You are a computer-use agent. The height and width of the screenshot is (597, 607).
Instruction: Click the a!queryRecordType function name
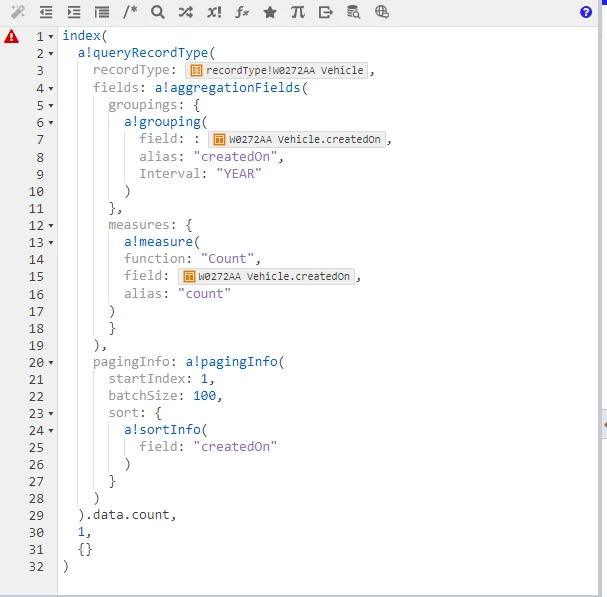click(x=143, y=53)
